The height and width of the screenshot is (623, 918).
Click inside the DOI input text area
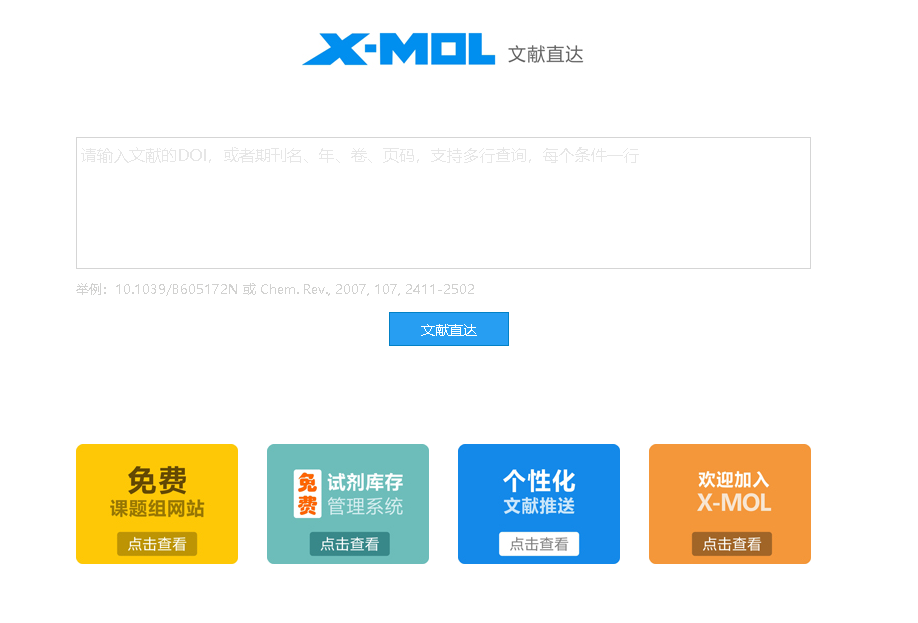click(x=443, y=200)
